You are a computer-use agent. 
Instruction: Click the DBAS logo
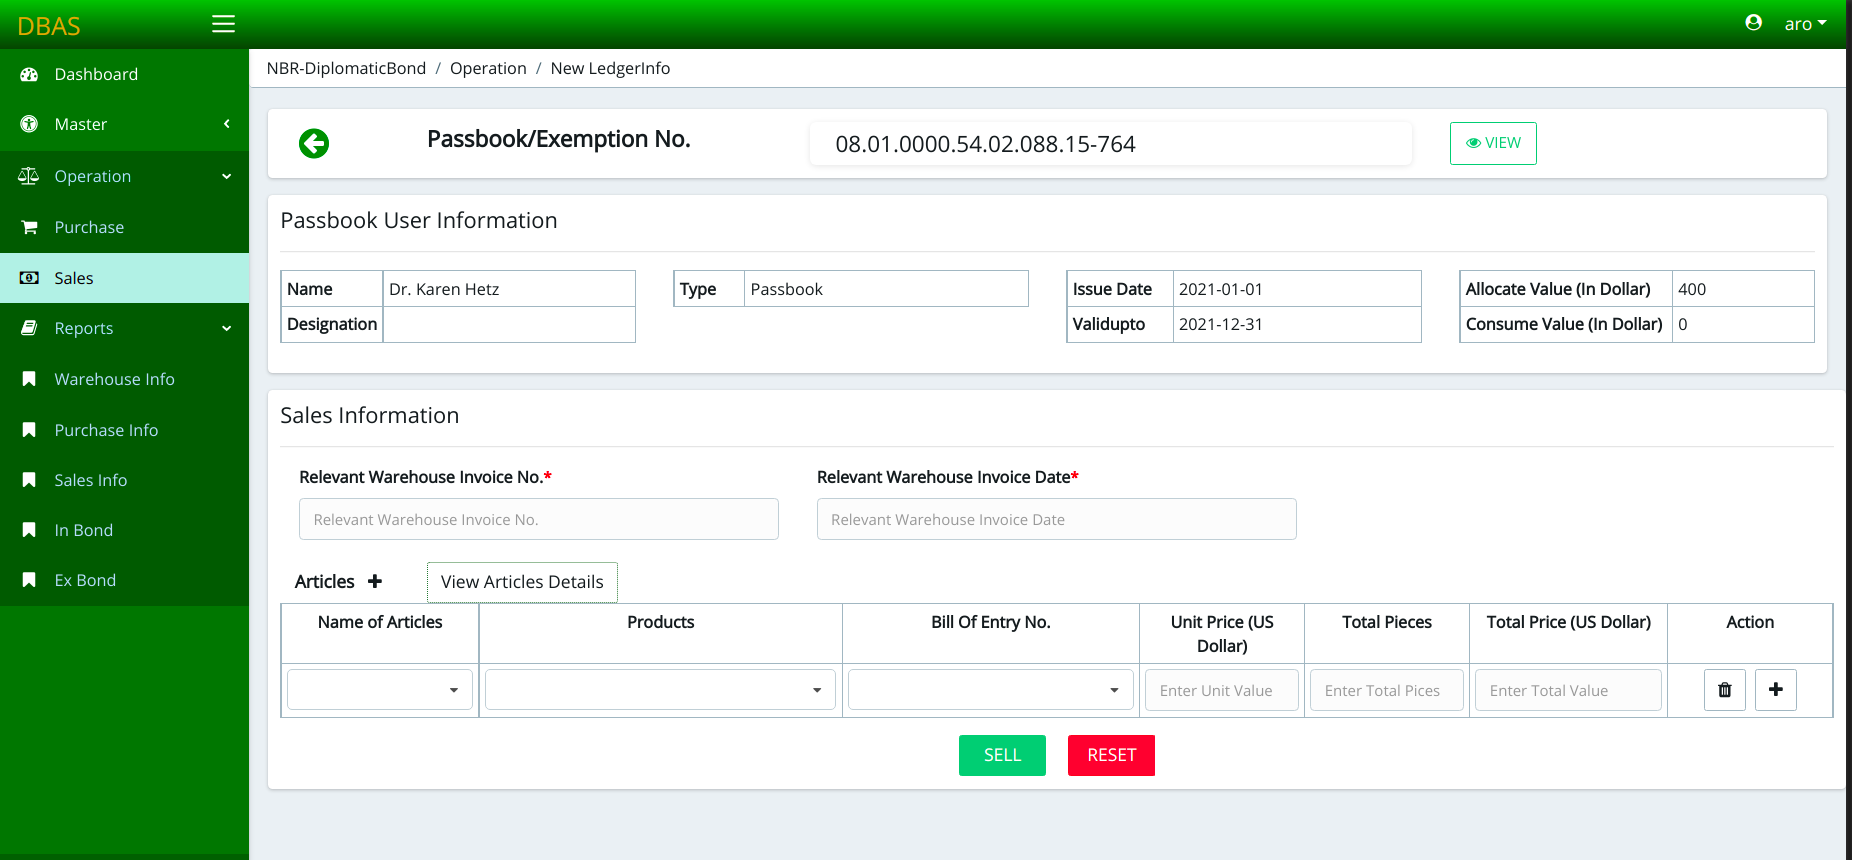tap(49, 26)
